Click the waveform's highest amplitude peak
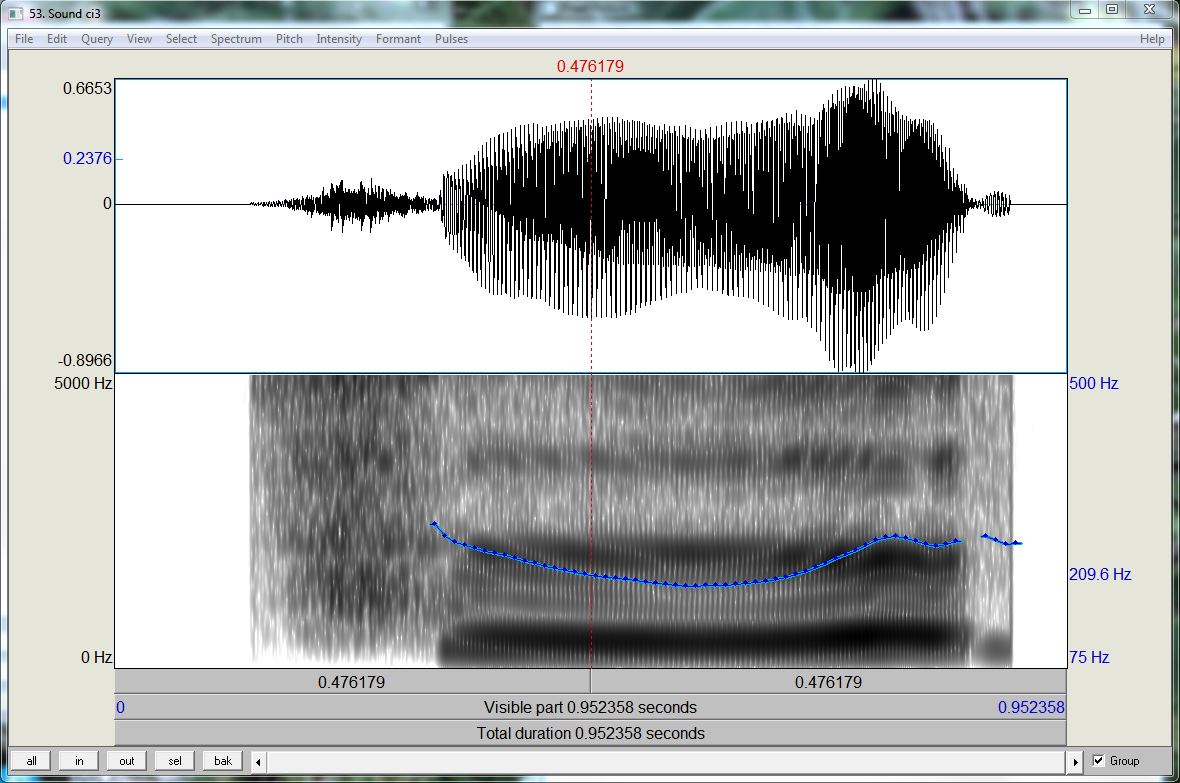The image size is (1180, 783). coord(873,81)
